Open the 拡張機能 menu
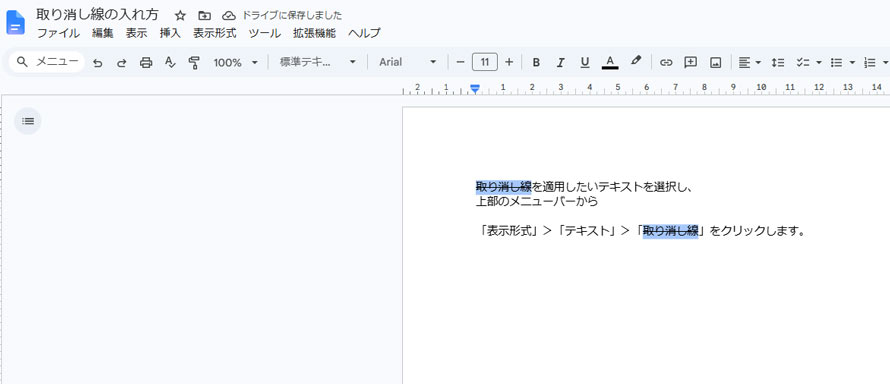 [314, 33]
